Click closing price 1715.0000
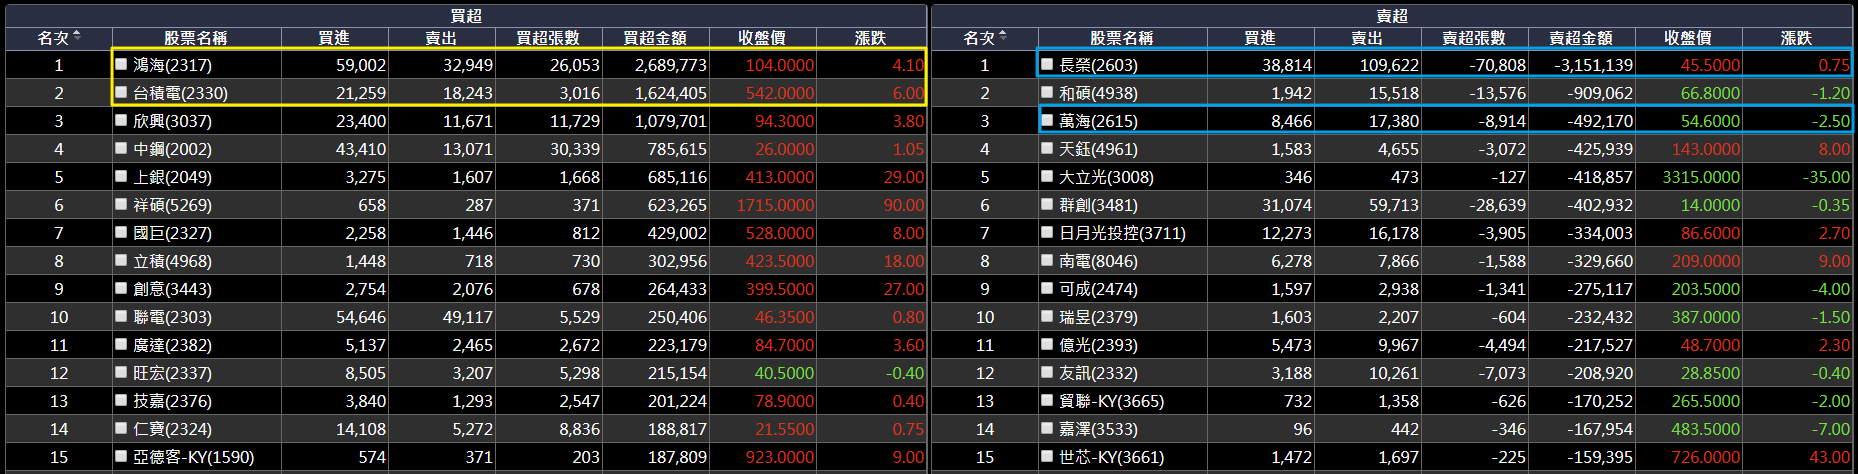The image size is (1858, 474). coord(775,205)
